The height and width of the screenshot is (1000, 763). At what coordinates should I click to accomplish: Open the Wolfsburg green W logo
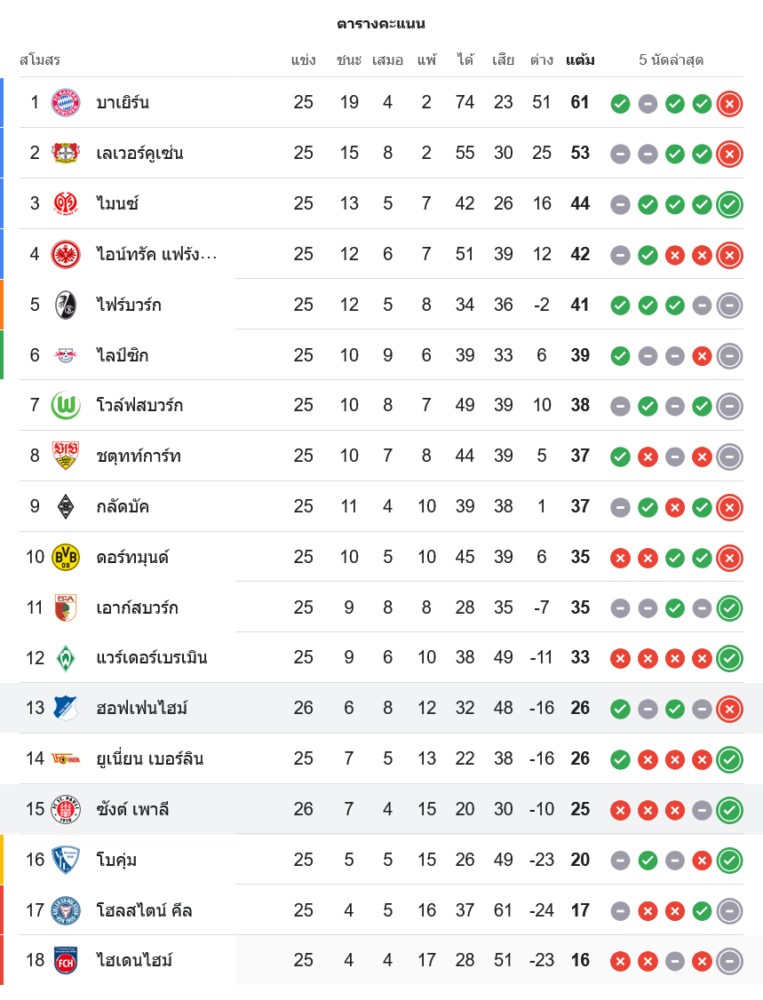coord(65,405)
